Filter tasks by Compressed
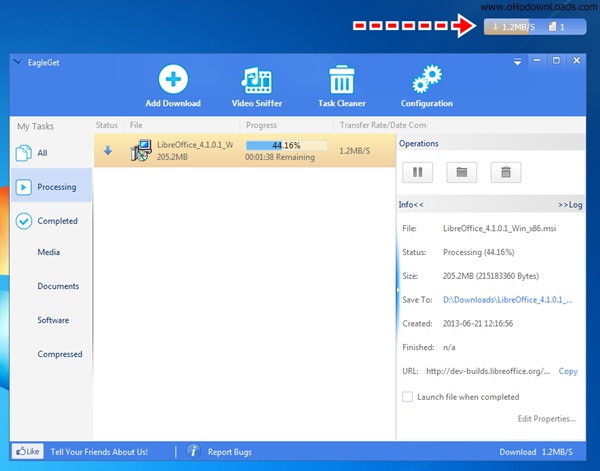600x471 pixels. pyautogui.click(x=60, y=354)
